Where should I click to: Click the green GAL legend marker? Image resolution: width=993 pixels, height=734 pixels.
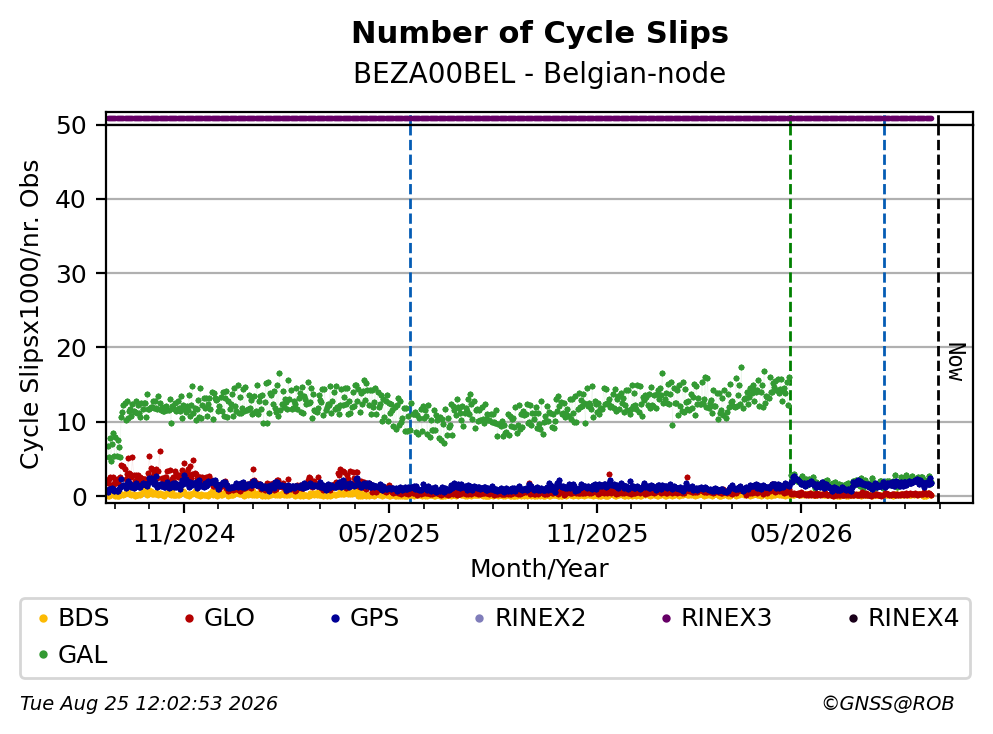tap(44, 655)
